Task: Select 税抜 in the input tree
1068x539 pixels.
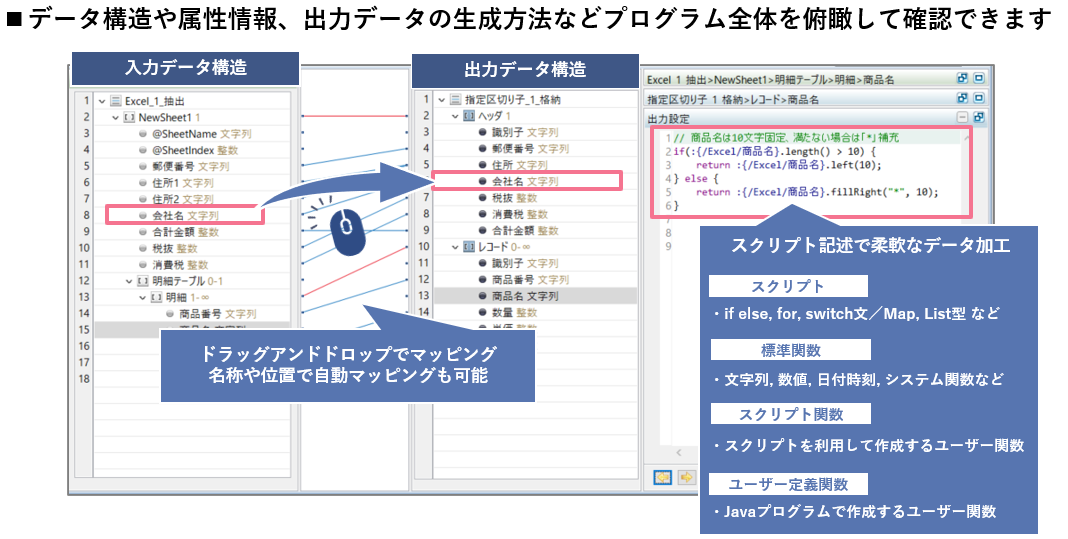Action: point(174,248)
